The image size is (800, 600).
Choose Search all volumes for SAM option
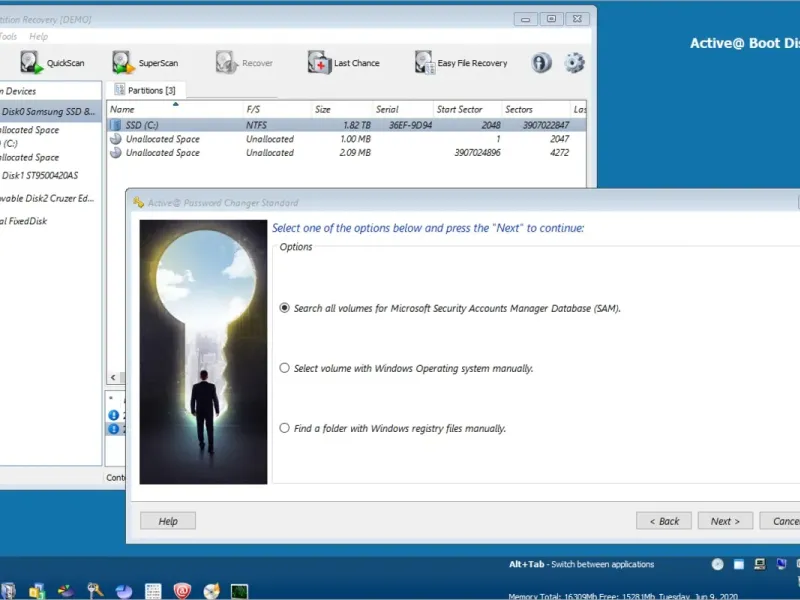[x=284, y=308]
